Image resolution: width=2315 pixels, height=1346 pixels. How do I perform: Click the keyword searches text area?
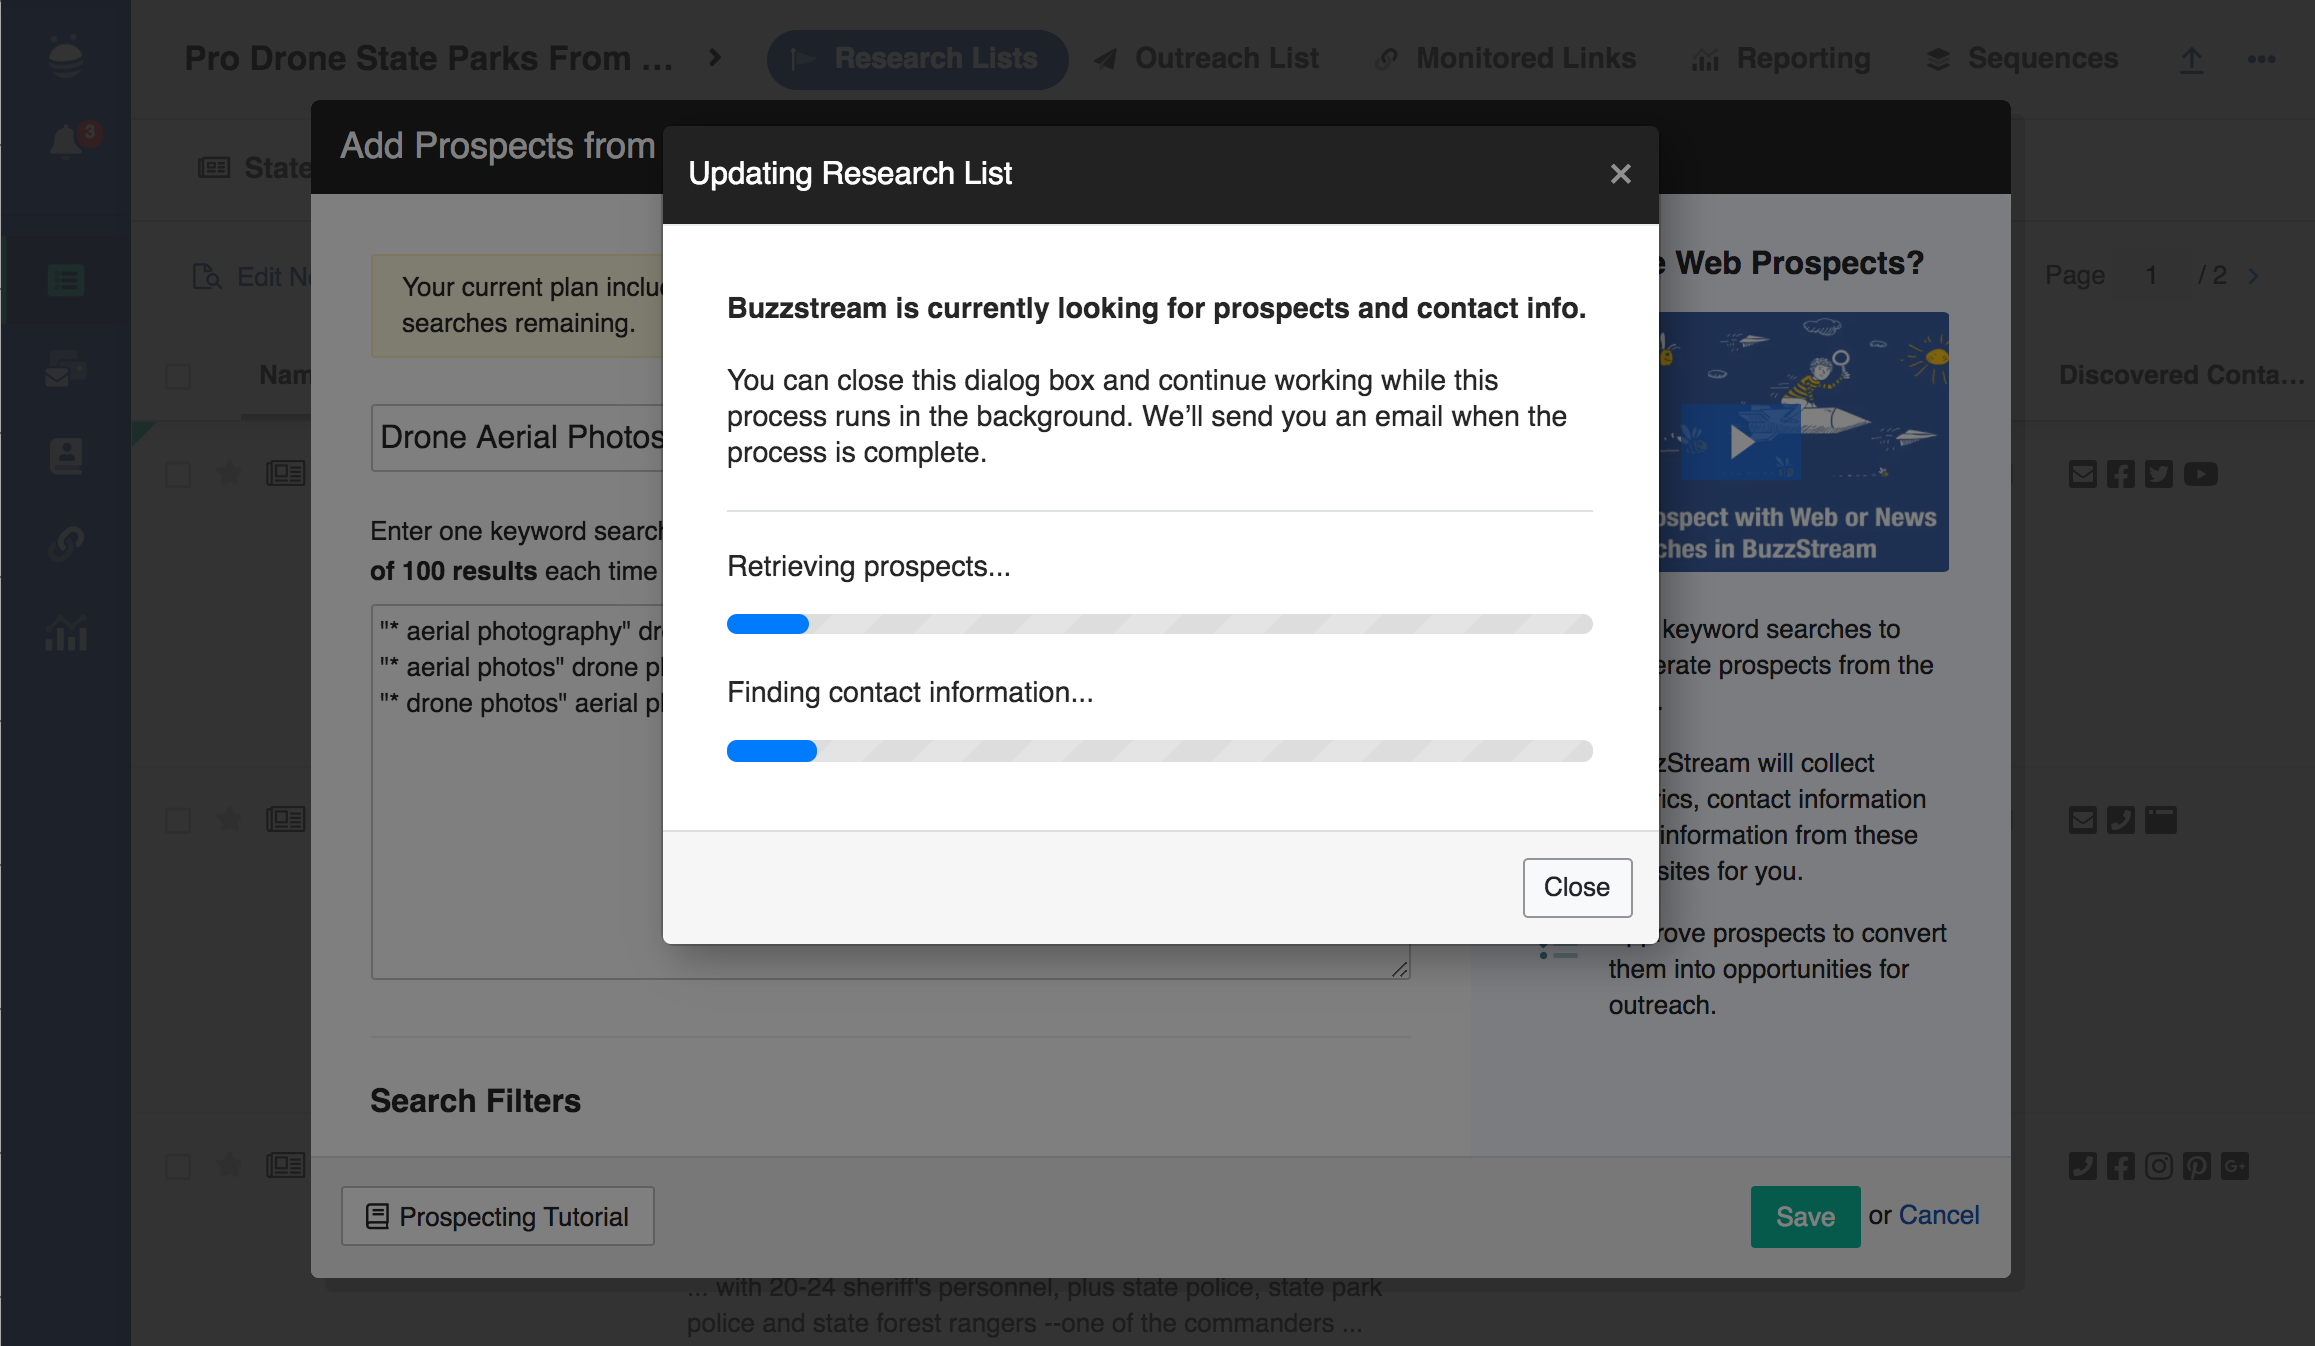click(x=517, y=790)
